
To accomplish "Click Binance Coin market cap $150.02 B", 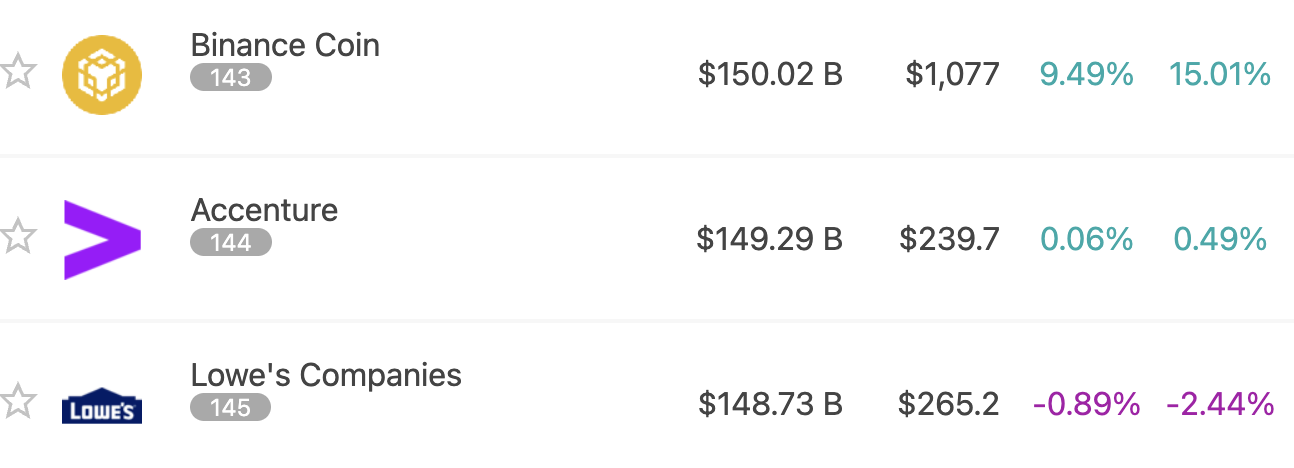I will pyautogui.click(x=770, y=74).
